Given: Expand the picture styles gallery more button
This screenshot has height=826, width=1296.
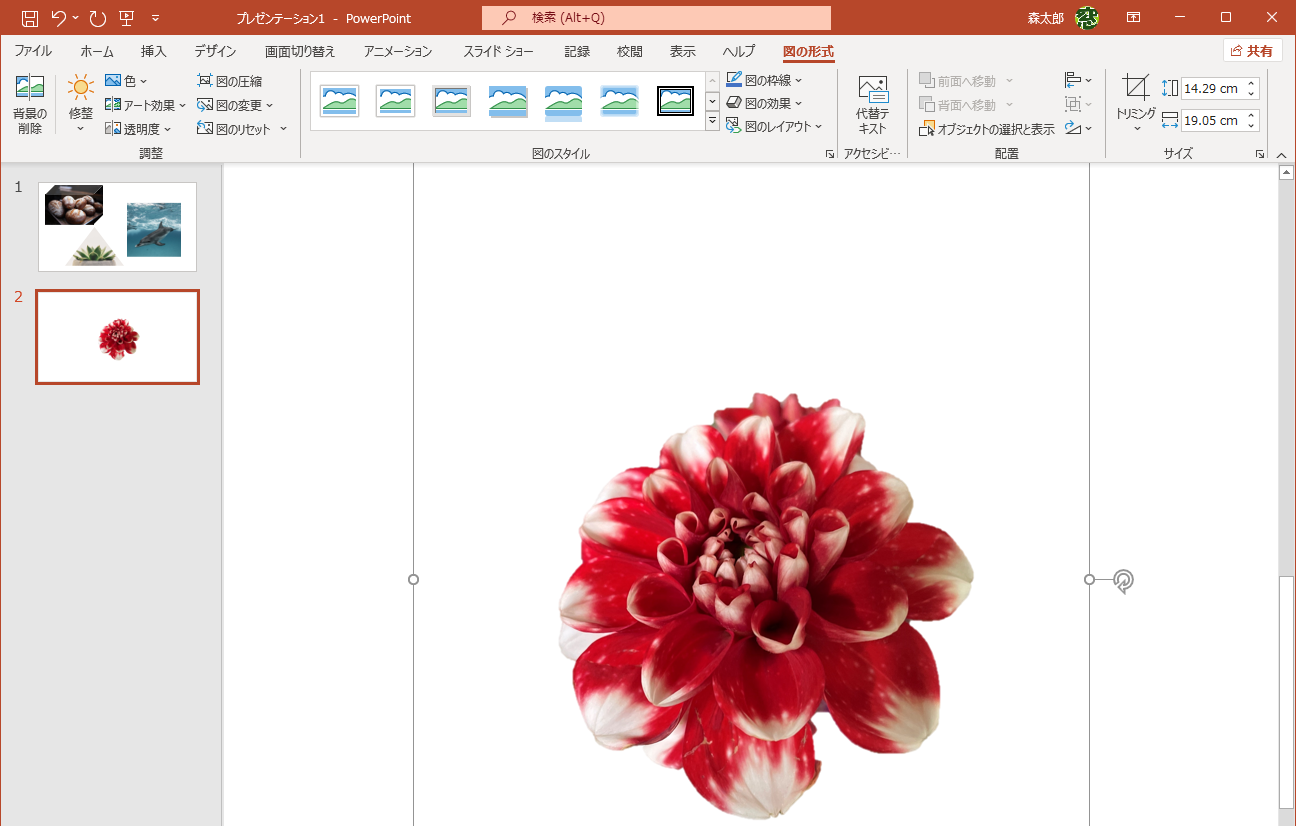Looking at the screenshot, I should 712,121.
